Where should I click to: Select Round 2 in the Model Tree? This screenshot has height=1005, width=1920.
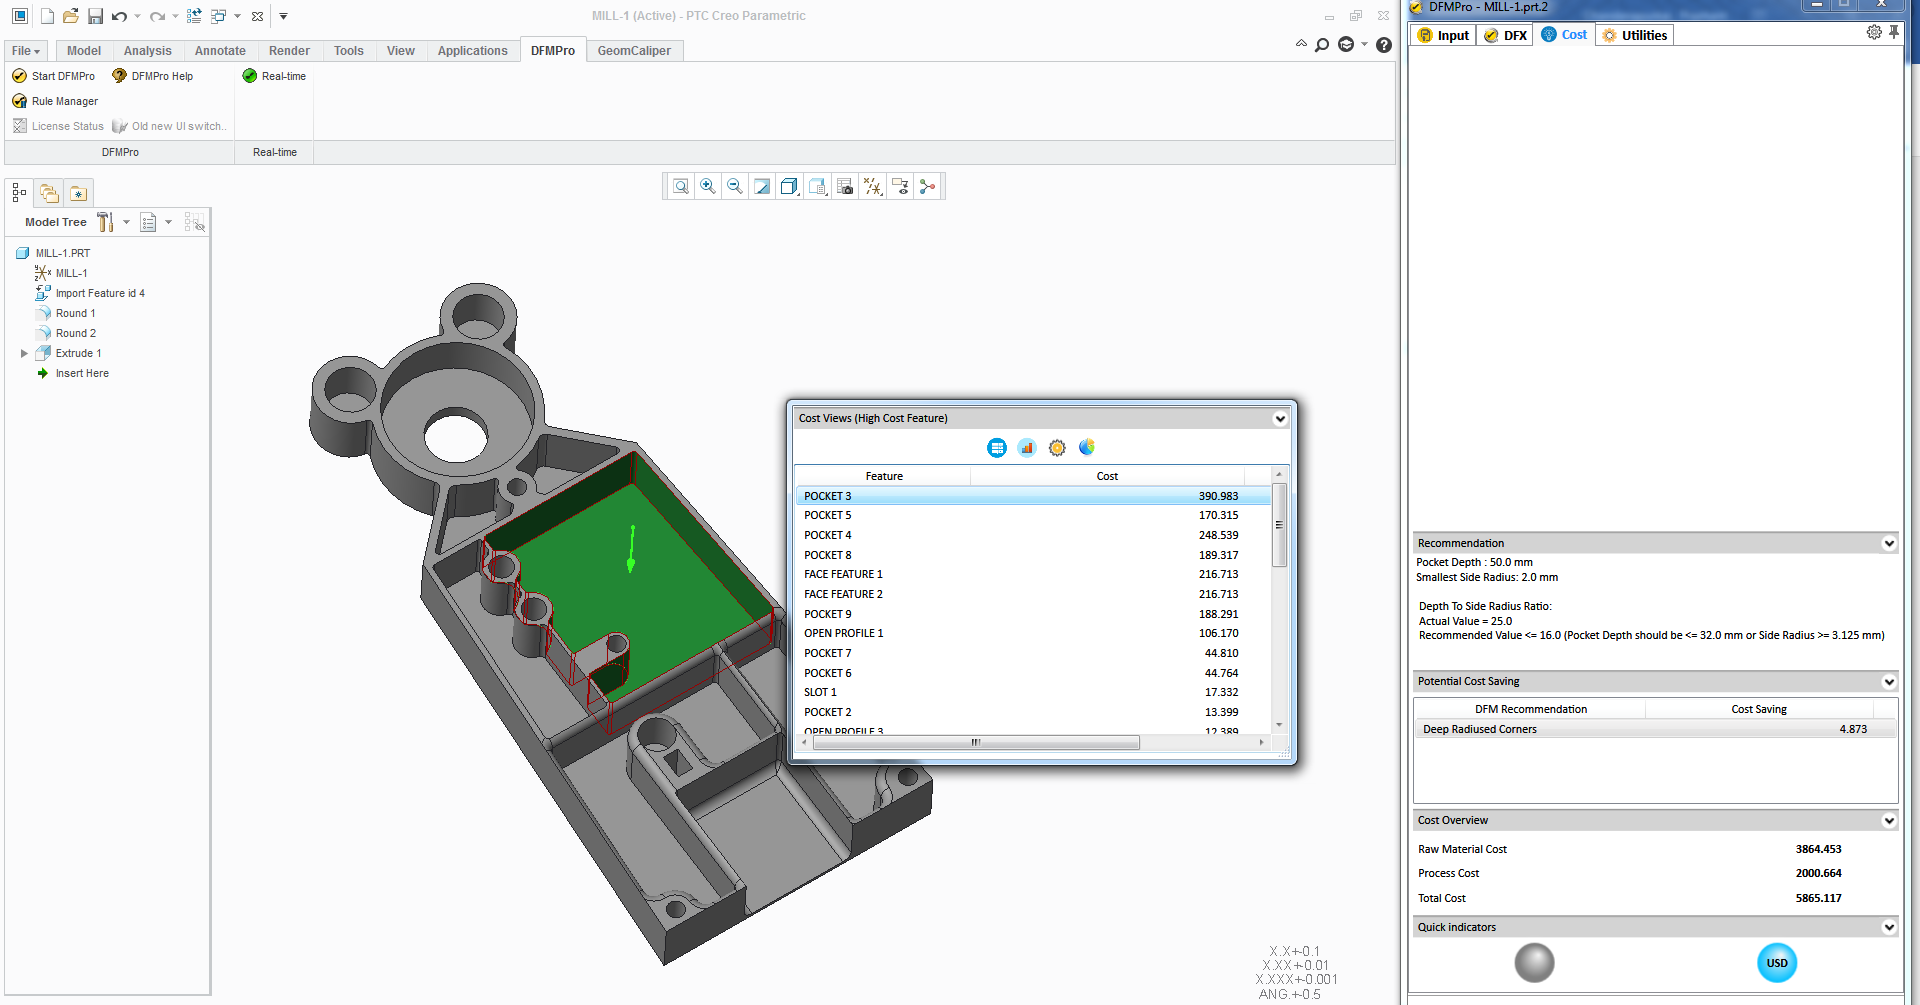coord(76,333)
